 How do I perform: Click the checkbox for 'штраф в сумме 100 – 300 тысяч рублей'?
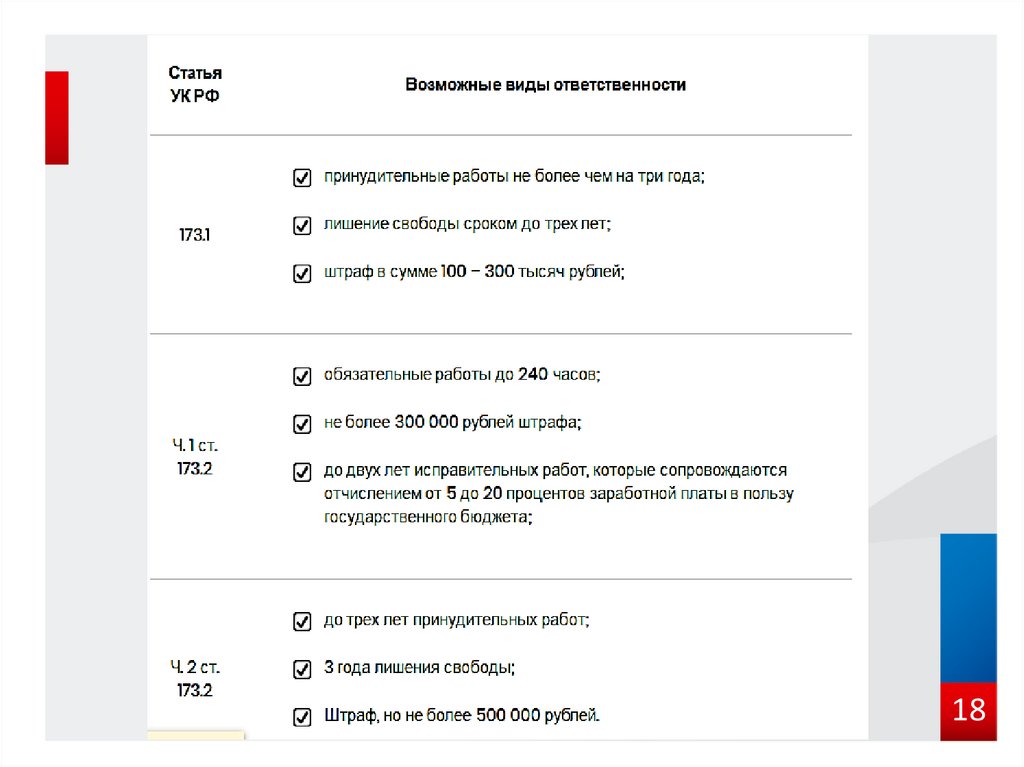point(301,273)
